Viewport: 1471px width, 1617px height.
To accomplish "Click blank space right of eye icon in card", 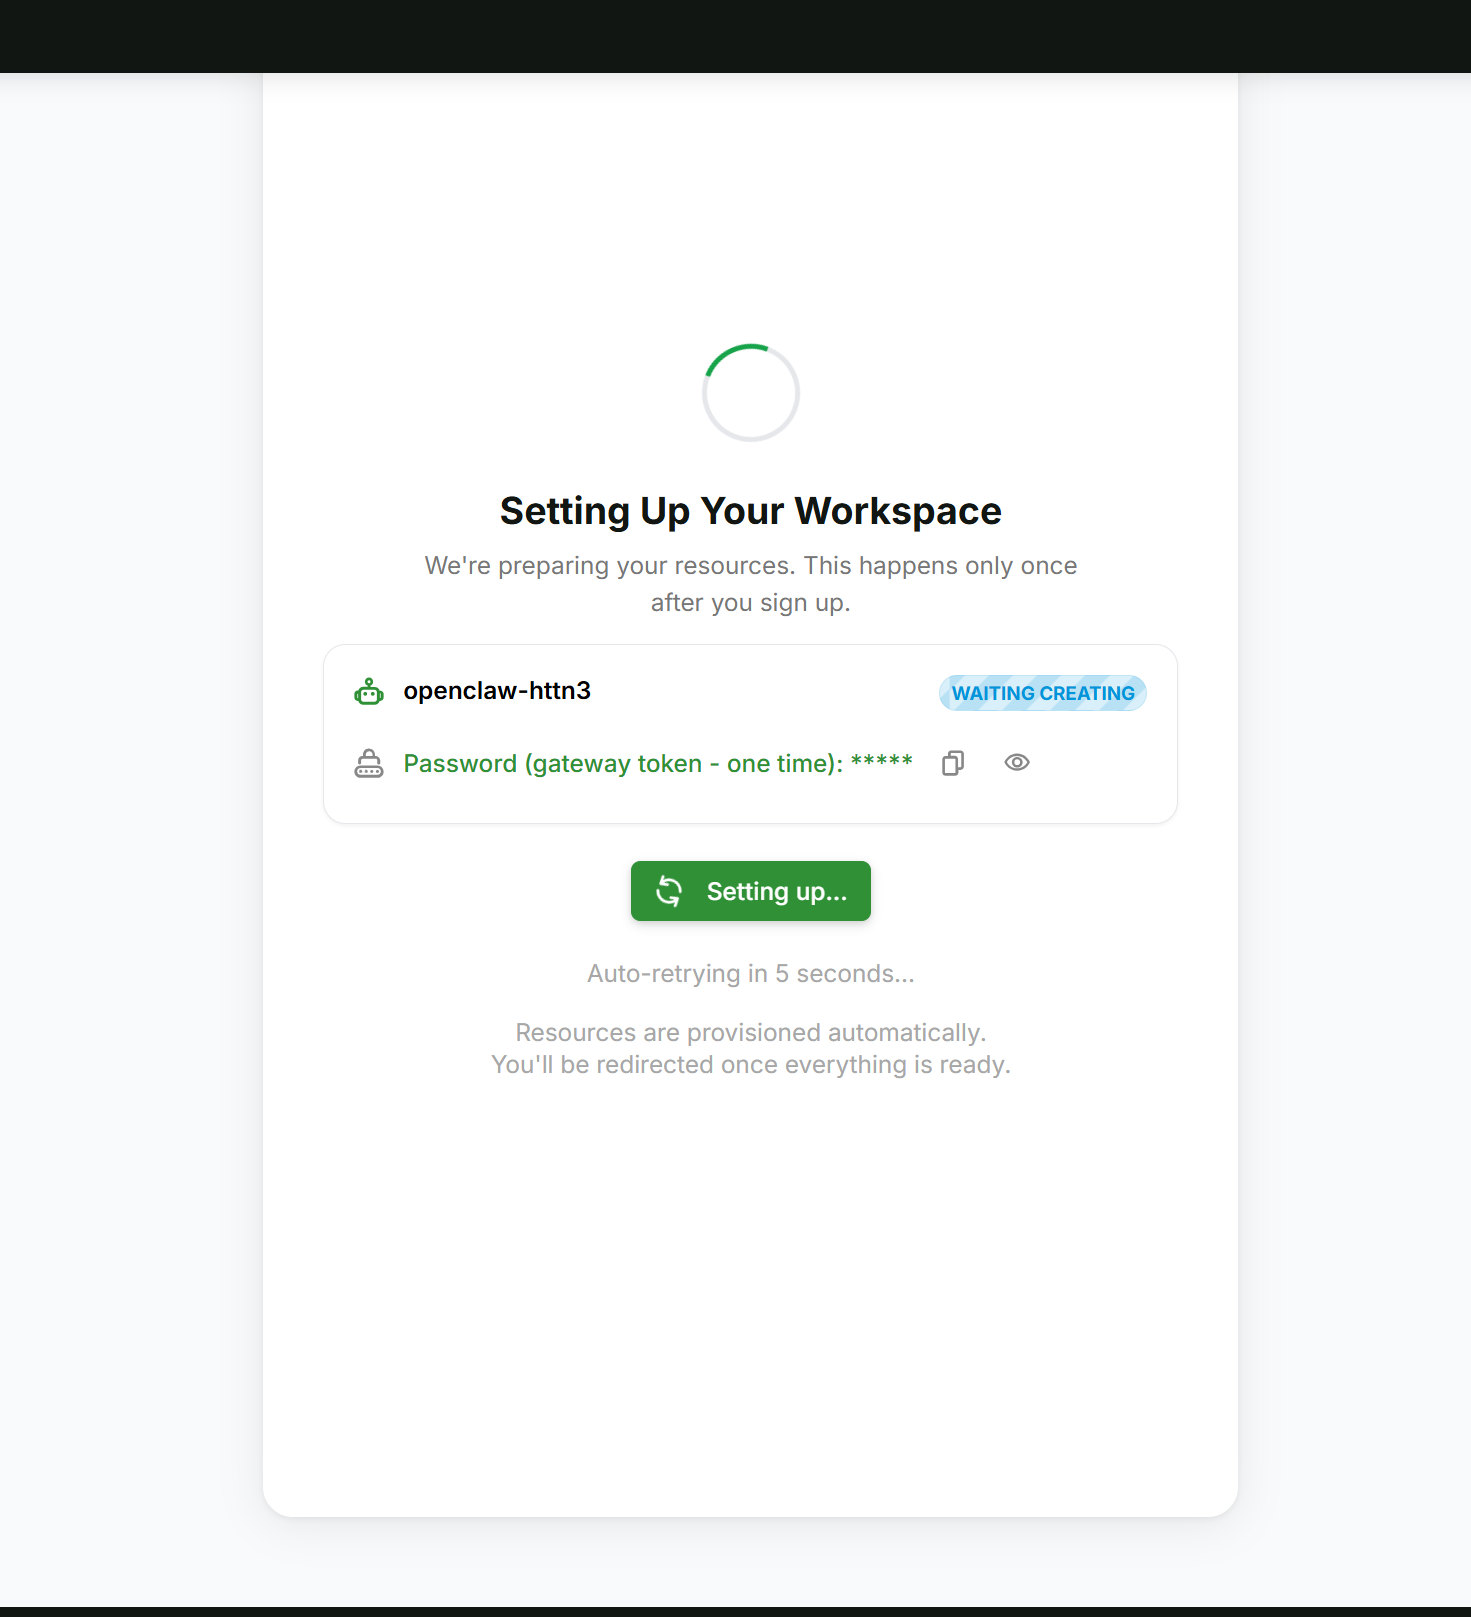I will coord(1095,763).
